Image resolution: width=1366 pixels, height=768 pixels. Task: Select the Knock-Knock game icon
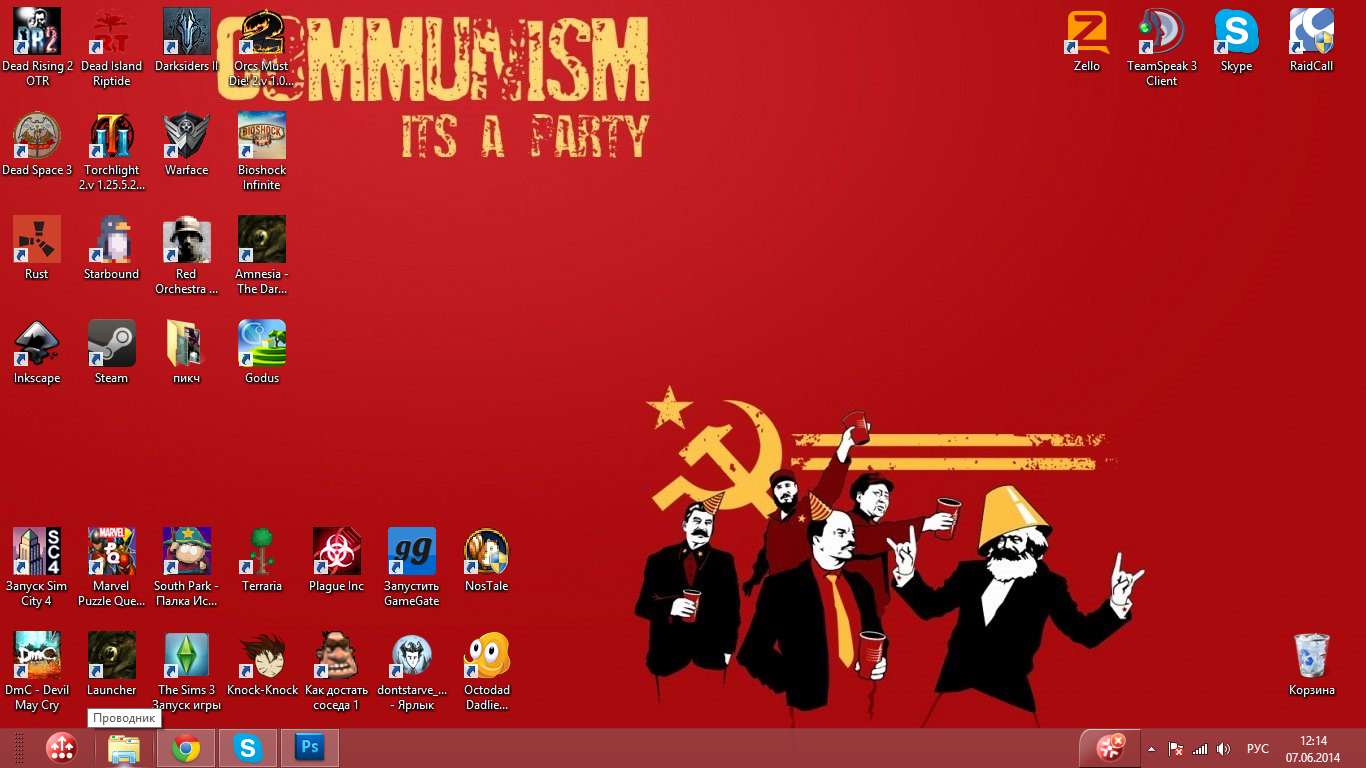pyautogui.click(x=262, y=655)
